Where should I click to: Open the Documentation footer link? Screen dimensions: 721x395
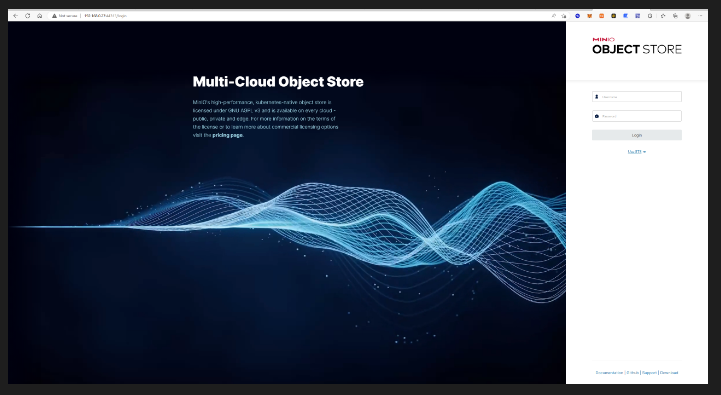[609, 372]
